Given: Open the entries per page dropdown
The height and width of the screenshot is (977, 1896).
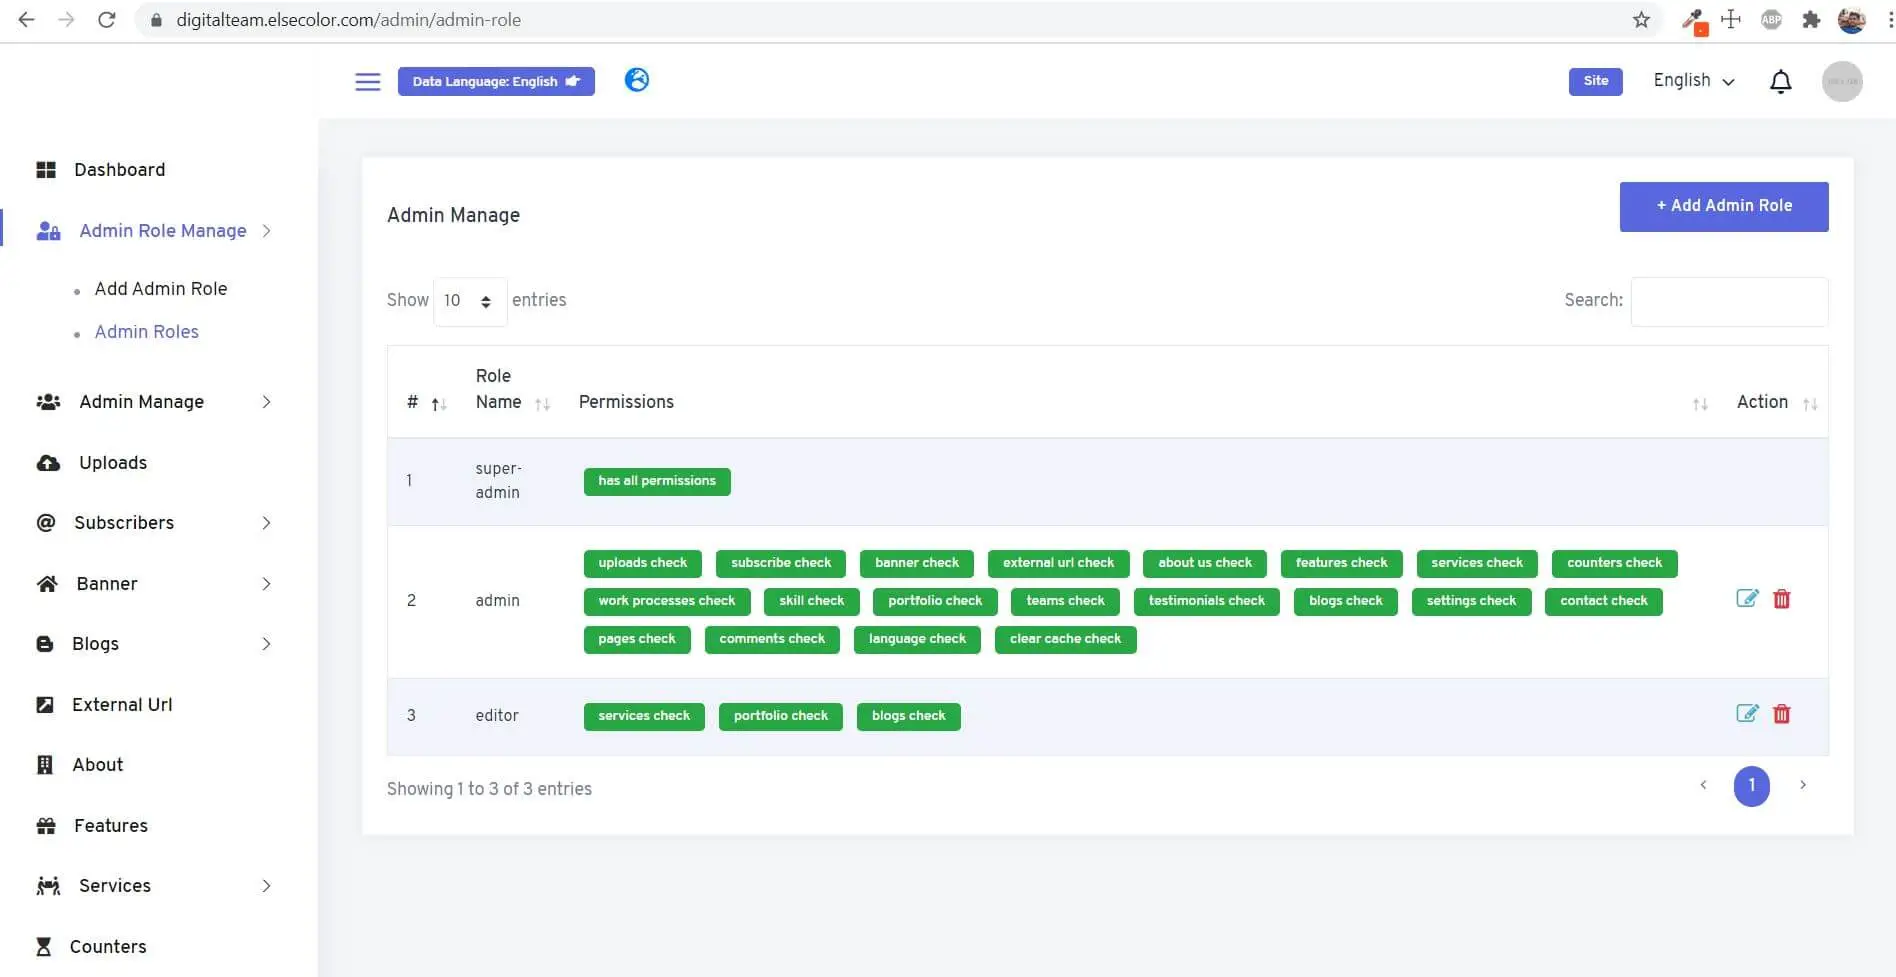Looking at the screenshot, I should (x=470, y=301).
